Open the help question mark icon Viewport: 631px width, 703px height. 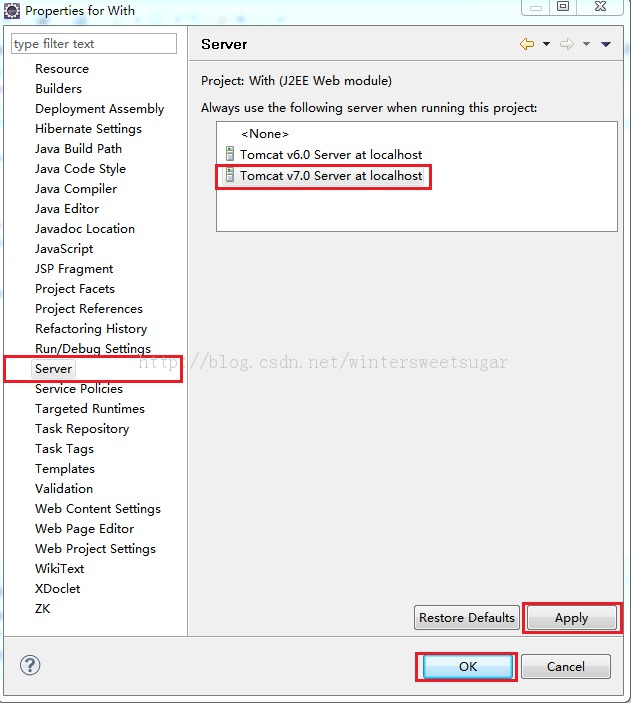[x=30, y=665]
